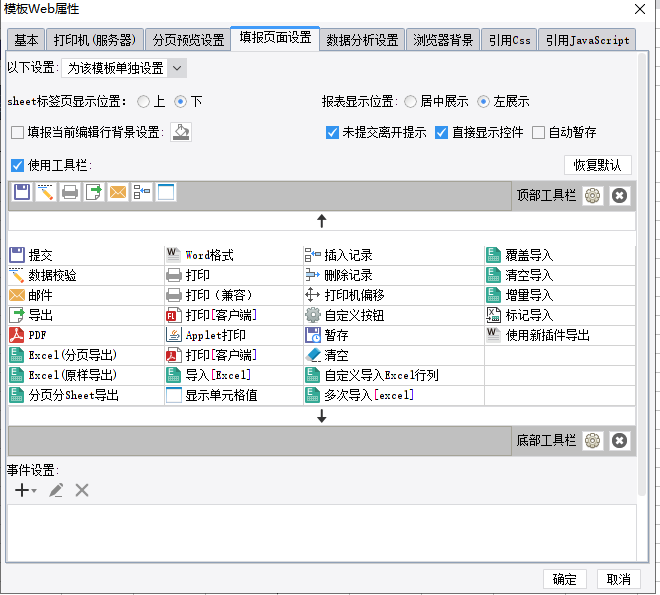Image resolution: width=660 pixels, height=595 pixels.
Task: Open top toolbar settings gear
Action: [x=593, y=195]
